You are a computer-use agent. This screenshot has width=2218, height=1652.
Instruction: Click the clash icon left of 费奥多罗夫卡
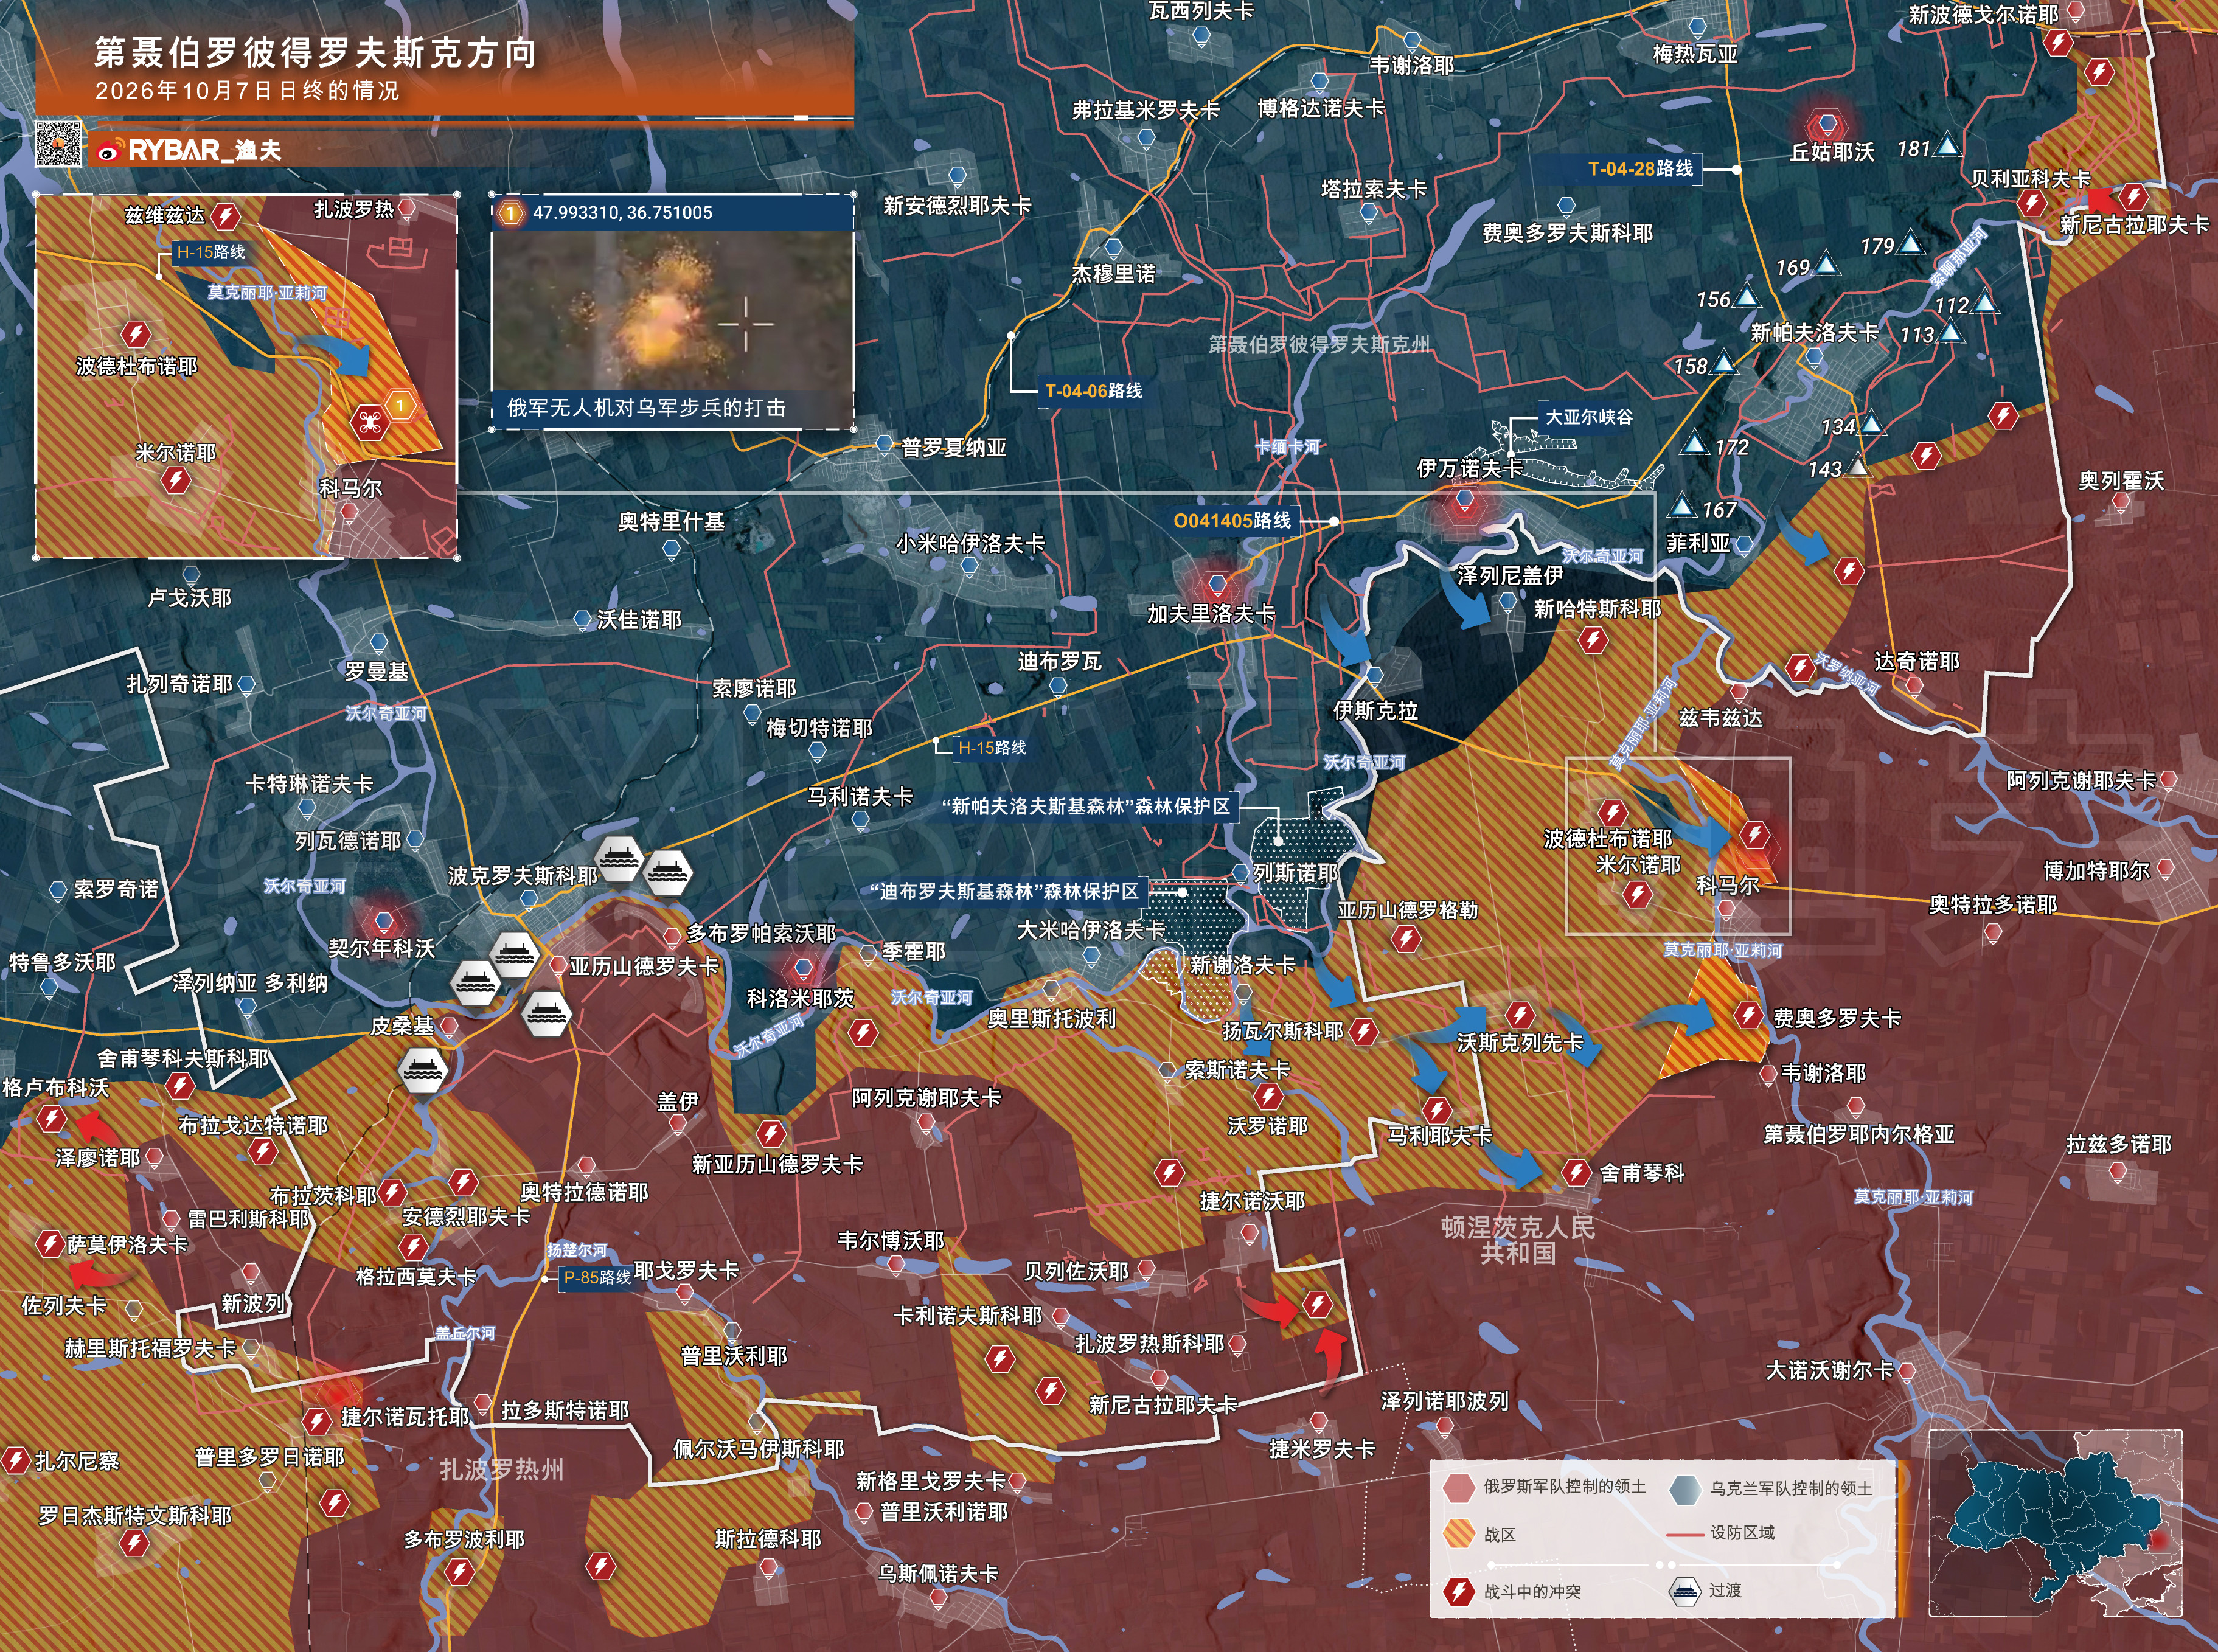[x=1748, y=1015]
